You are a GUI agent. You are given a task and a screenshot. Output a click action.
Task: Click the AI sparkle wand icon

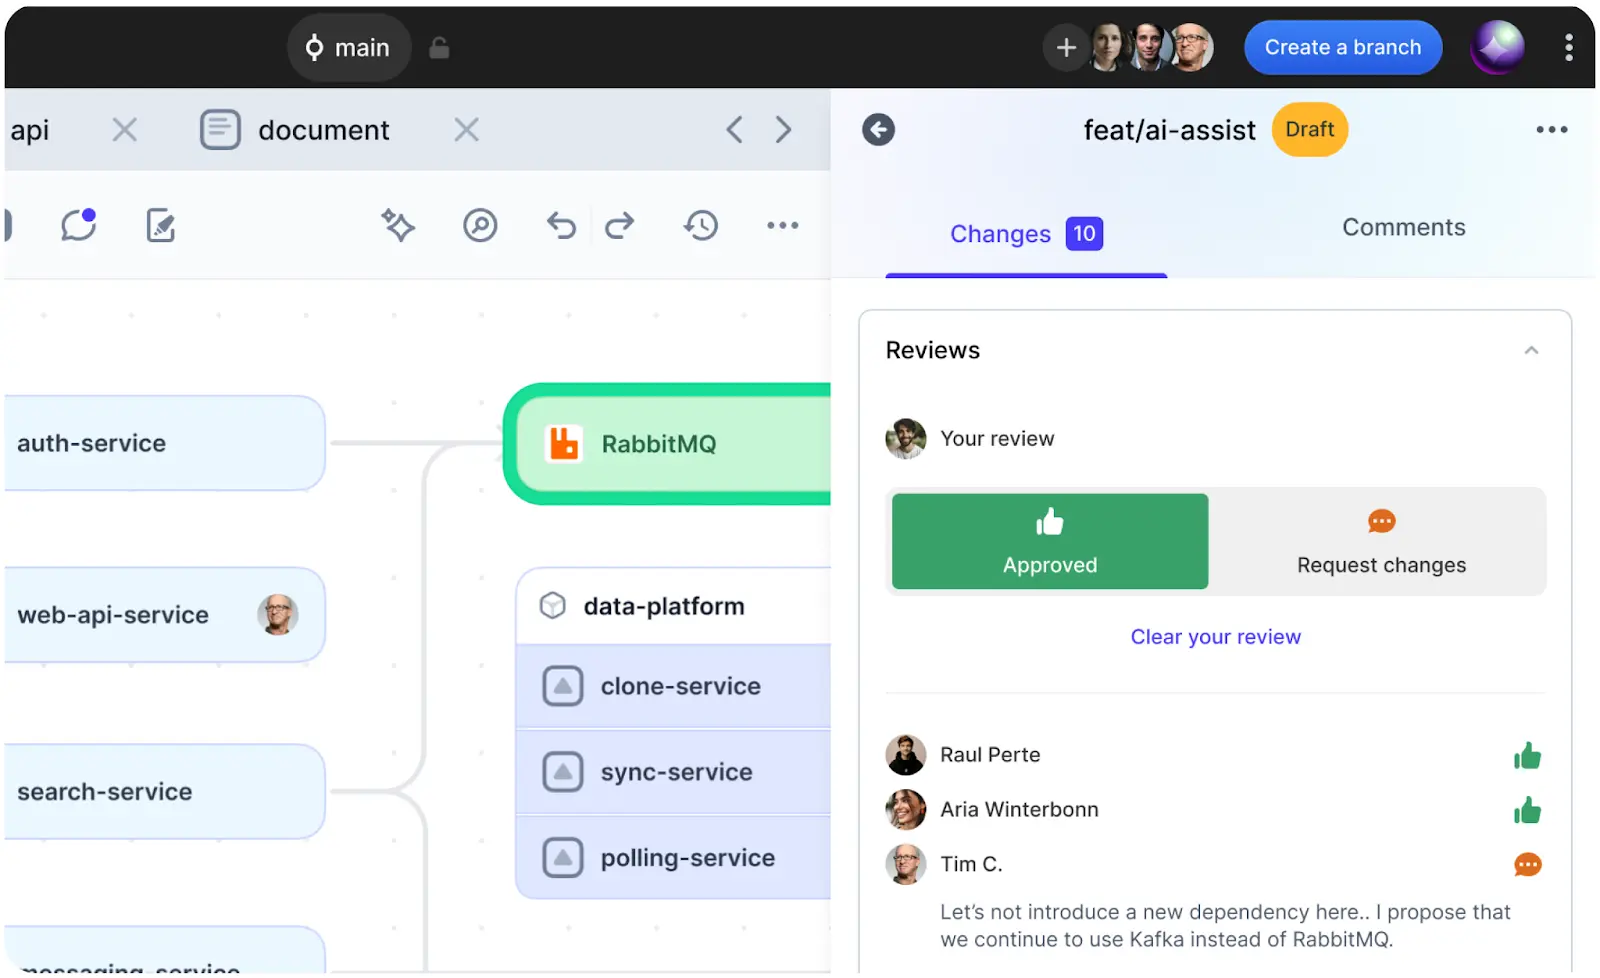pyautogui.click(x=398, y=226)
